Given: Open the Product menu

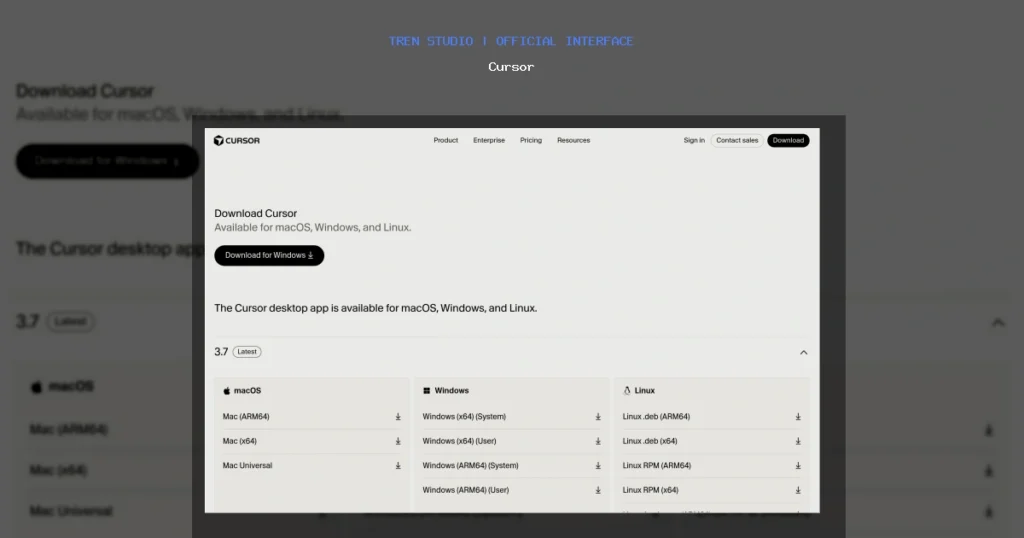Looking at the screenshot, I should click(445, 140).
